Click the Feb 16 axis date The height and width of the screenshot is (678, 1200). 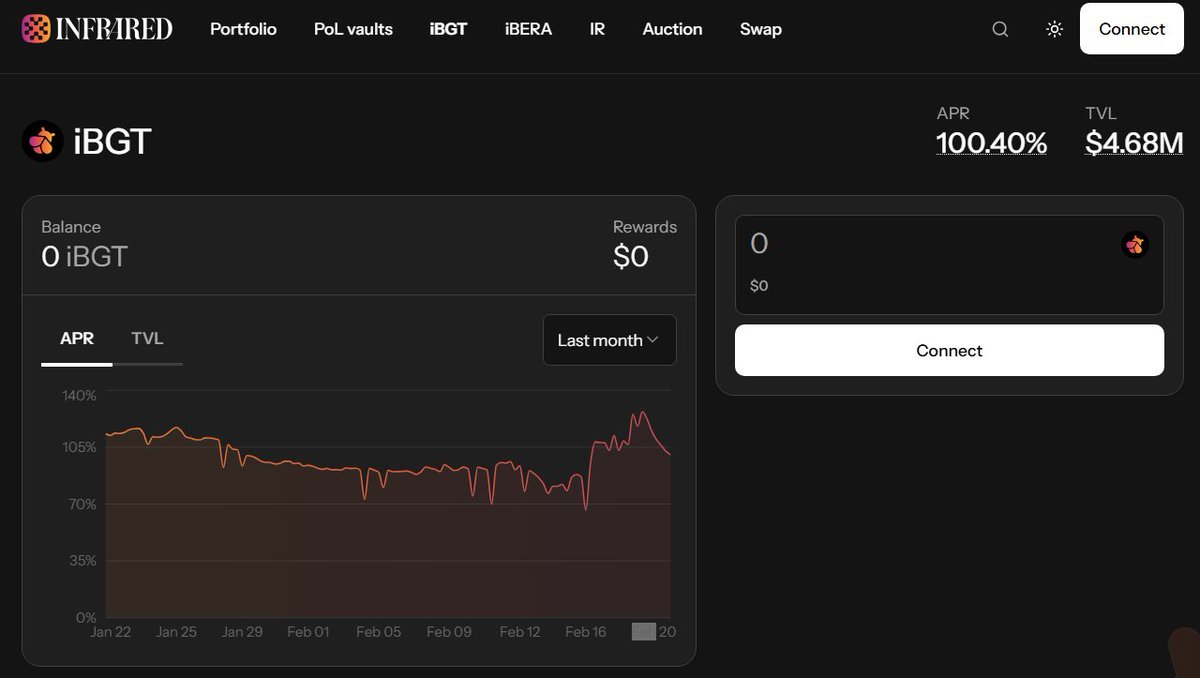[586, 632]
